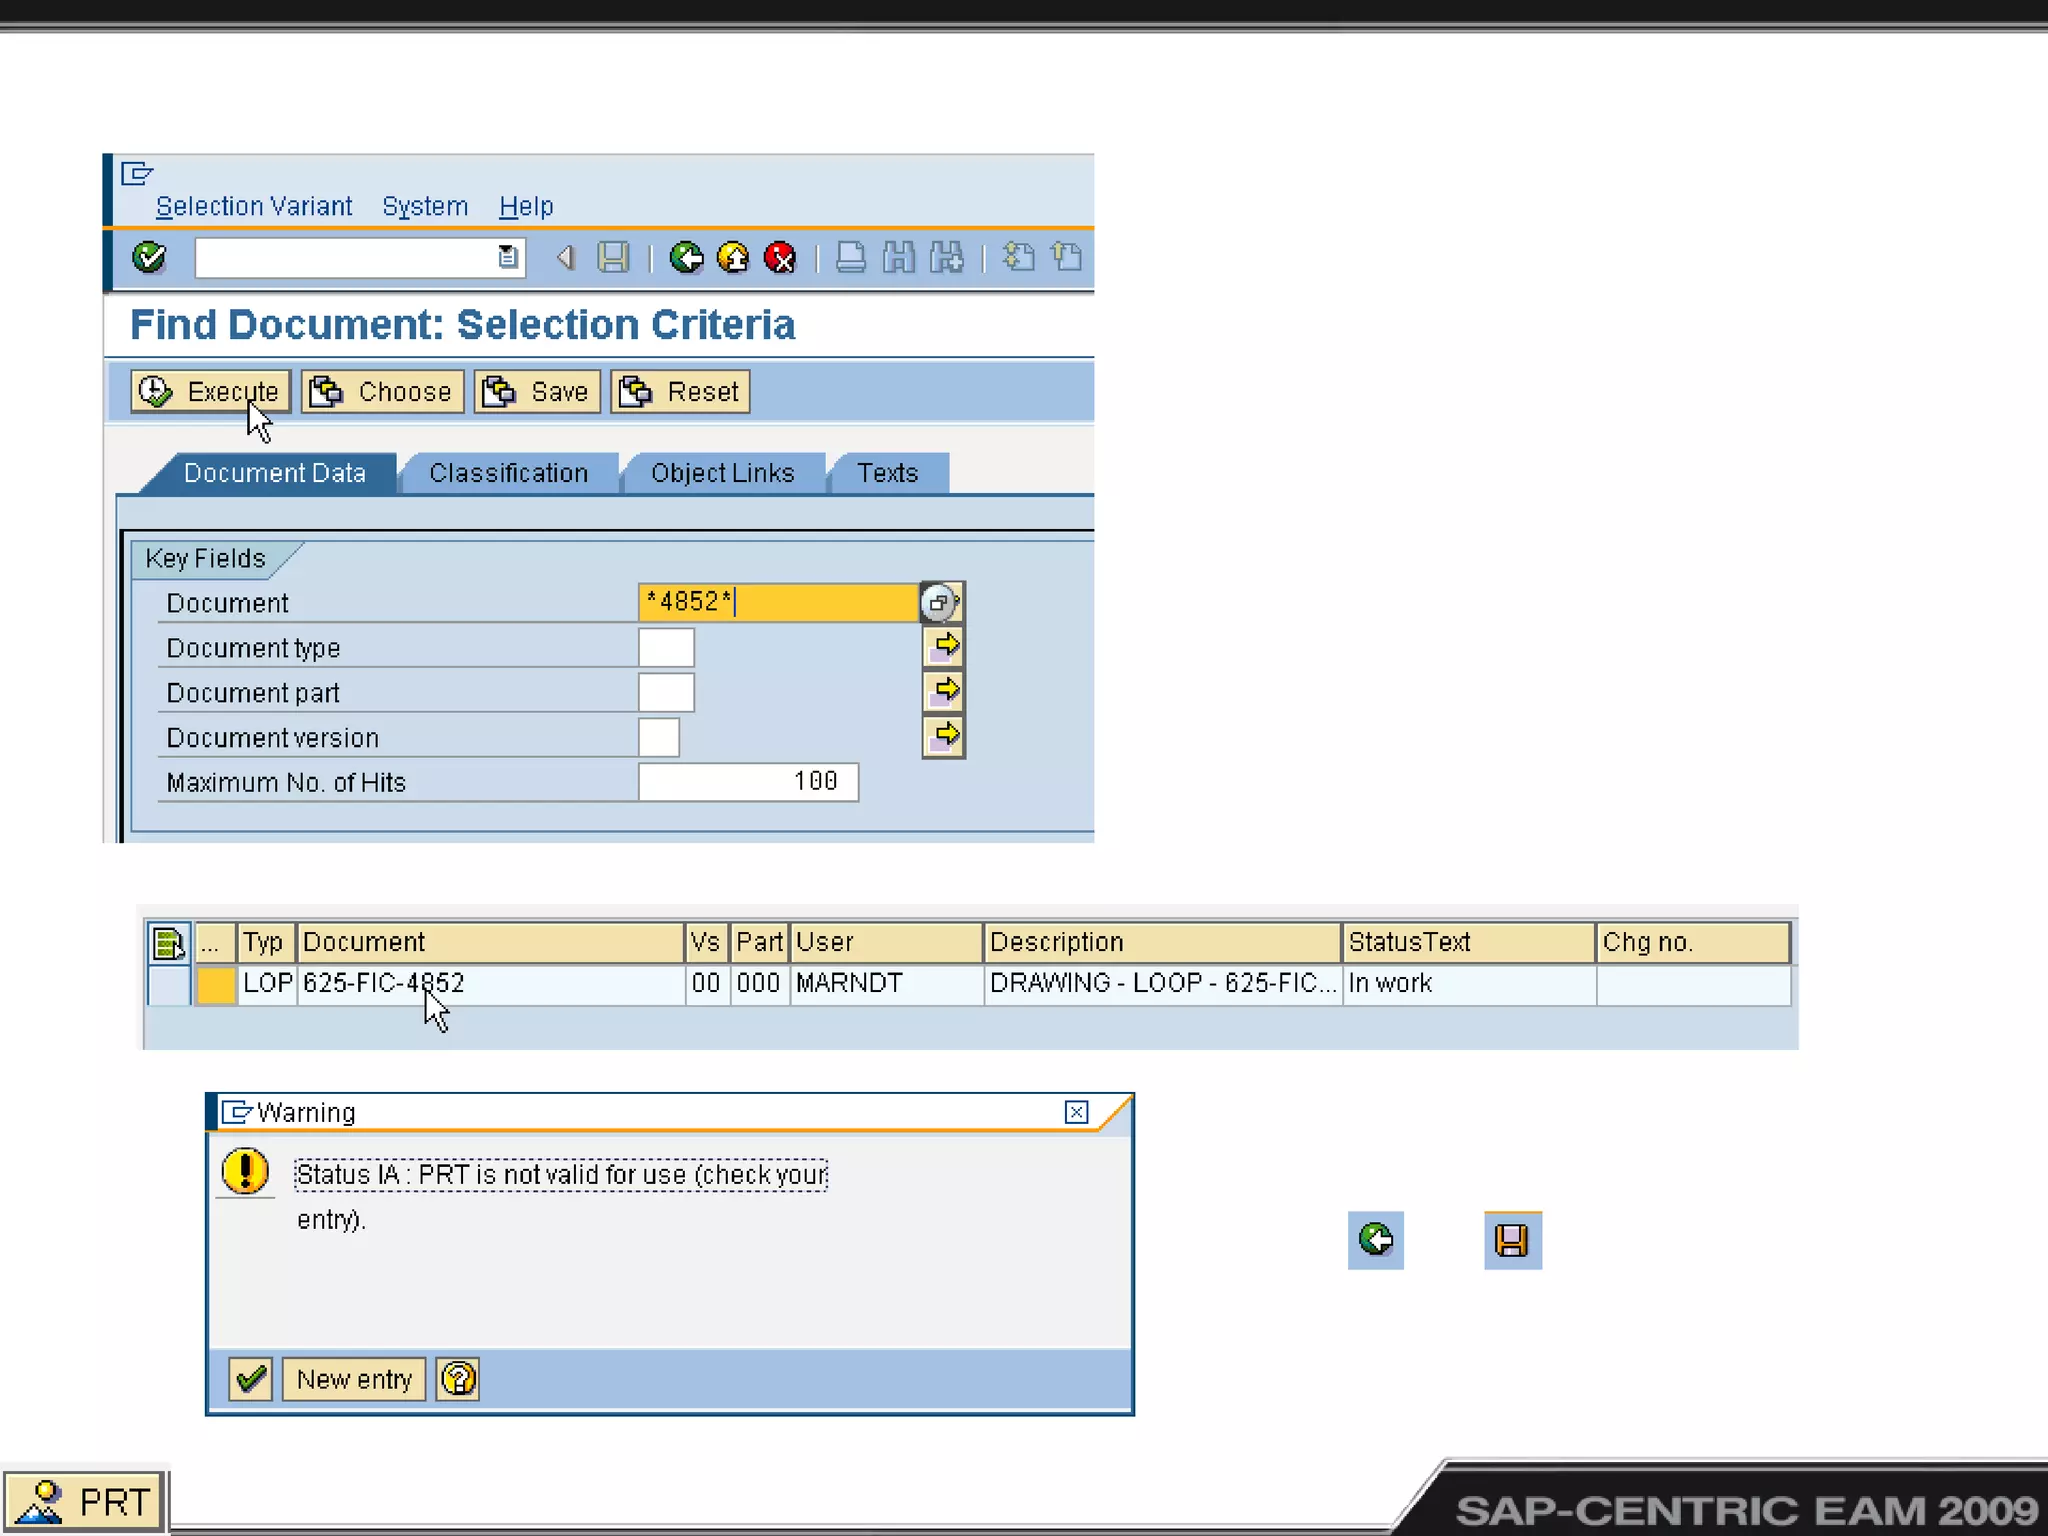Click the Find binoculars icon
2048x1536 pixels.
898,258
